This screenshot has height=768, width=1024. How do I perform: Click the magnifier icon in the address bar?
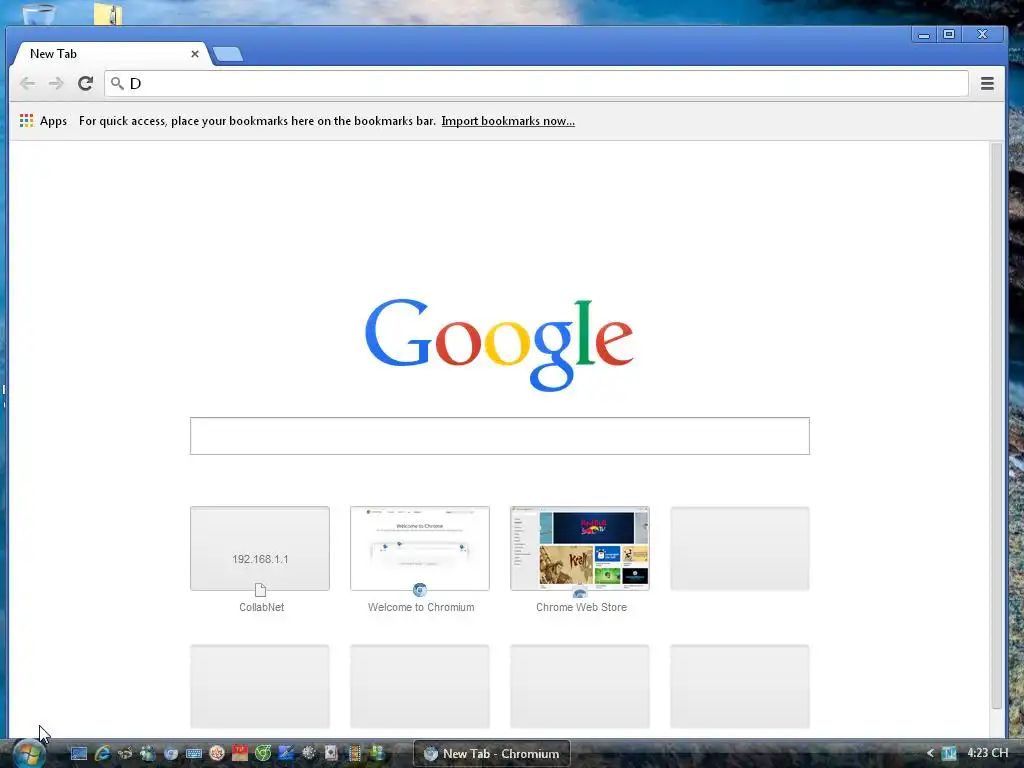tap(117, 83)
